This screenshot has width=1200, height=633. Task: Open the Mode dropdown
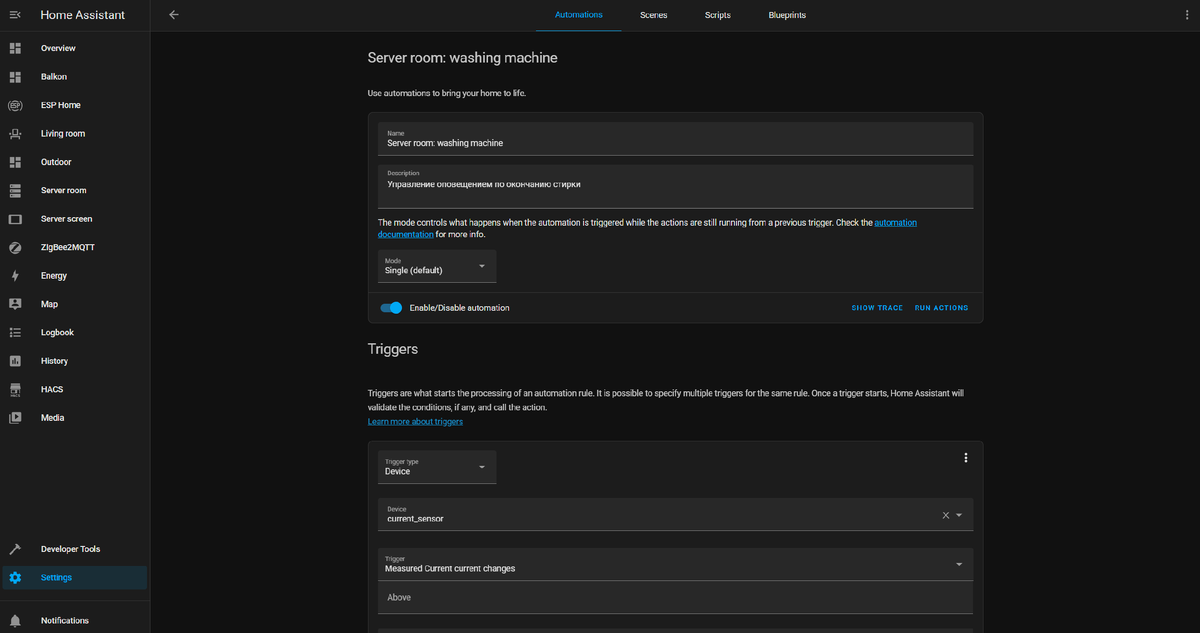437,266
